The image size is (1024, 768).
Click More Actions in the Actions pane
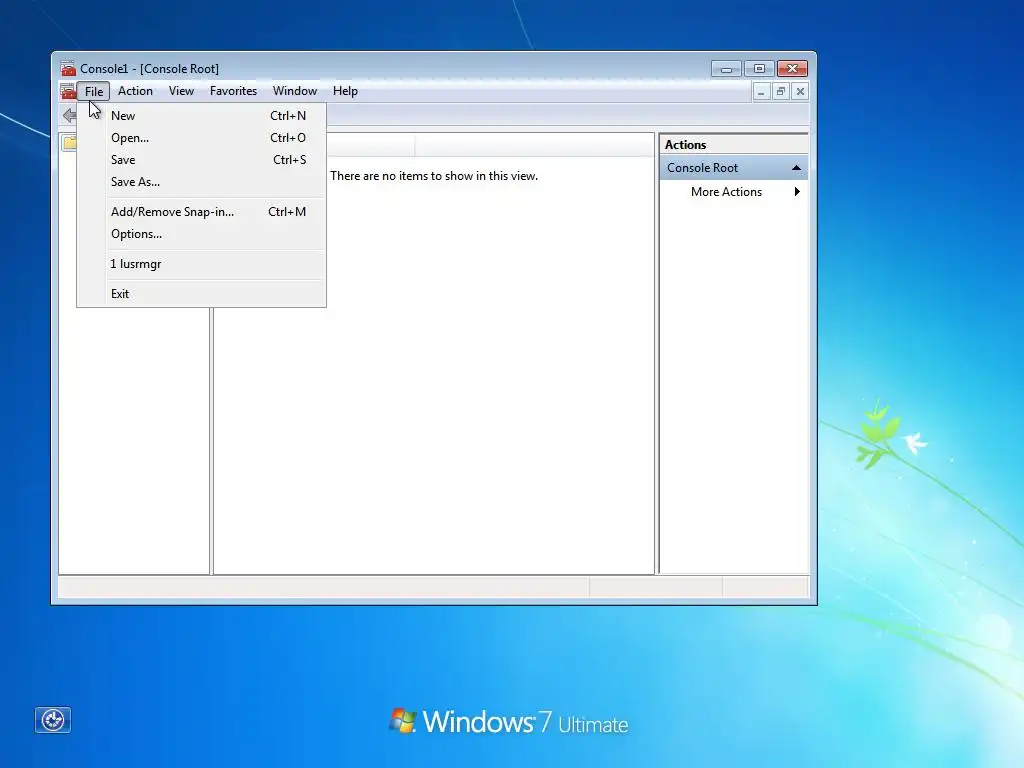point(726,192)
